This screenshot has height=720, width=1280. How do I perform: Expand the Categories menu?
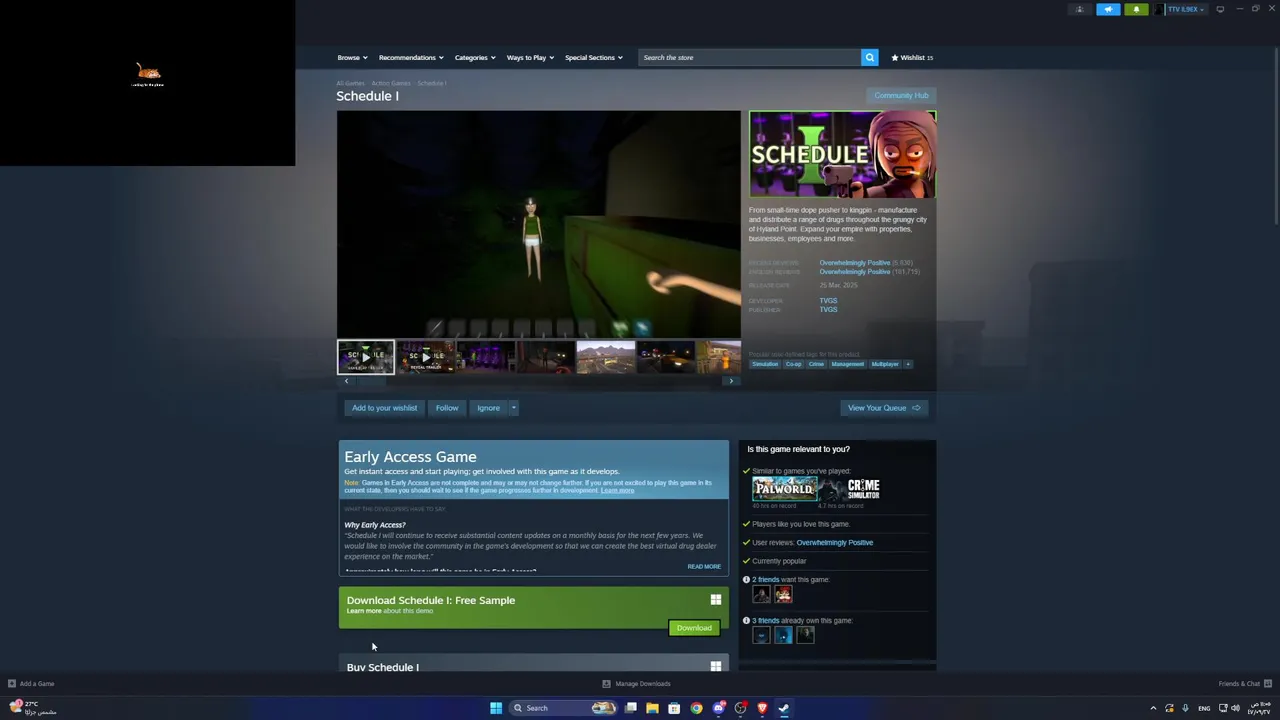[x=475, y=57]
